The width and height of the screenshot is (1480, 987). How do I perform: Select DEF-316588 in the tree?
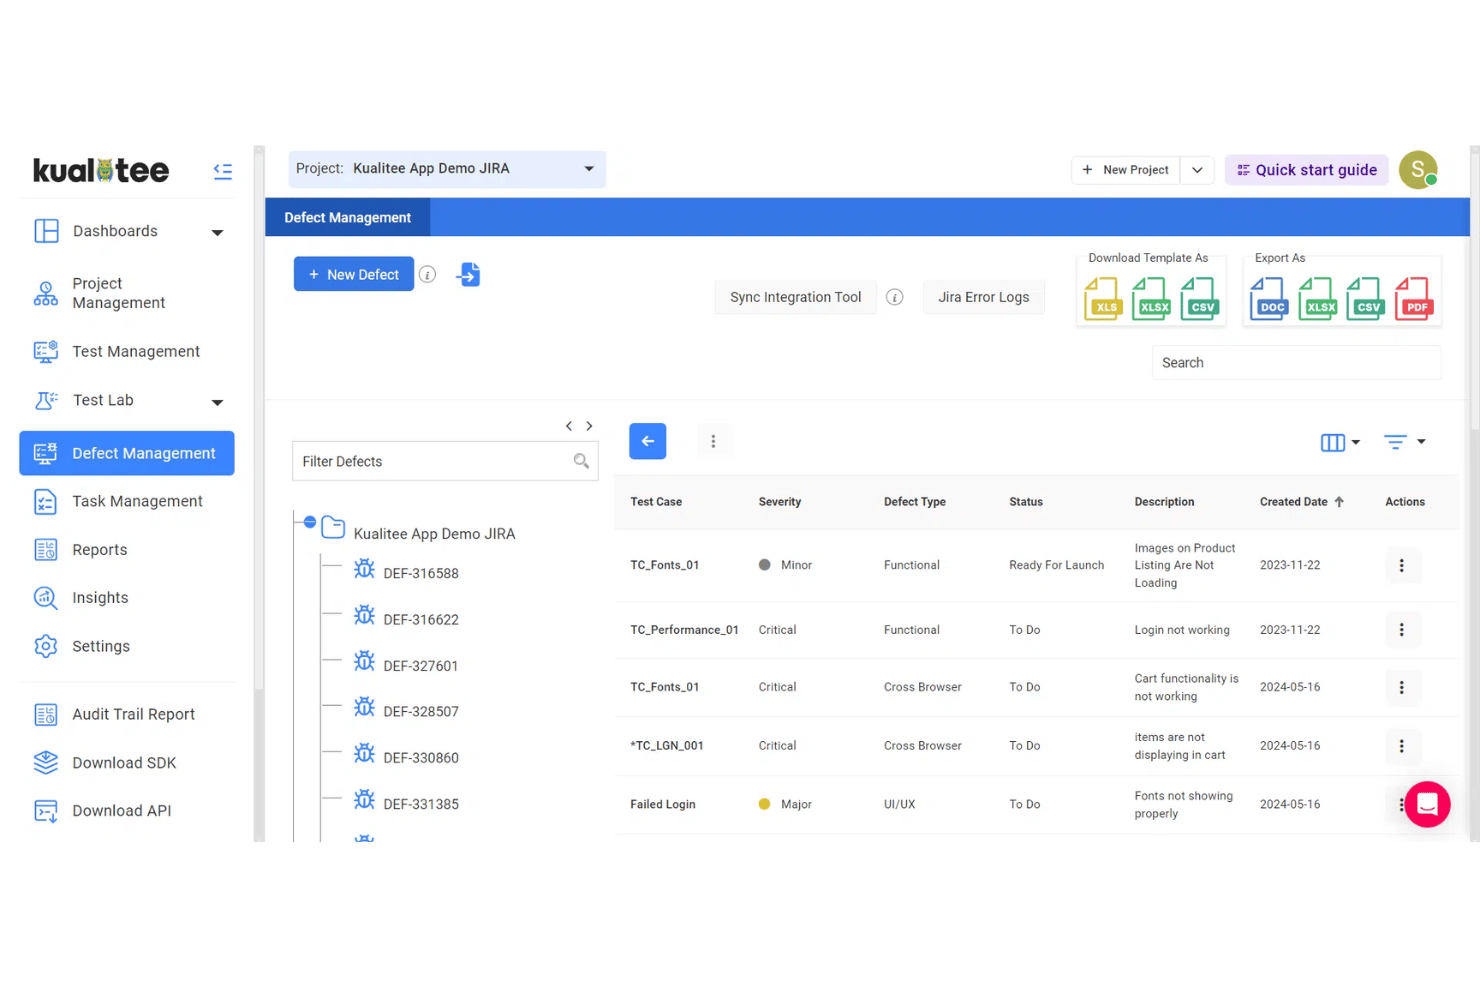(420, 573)
